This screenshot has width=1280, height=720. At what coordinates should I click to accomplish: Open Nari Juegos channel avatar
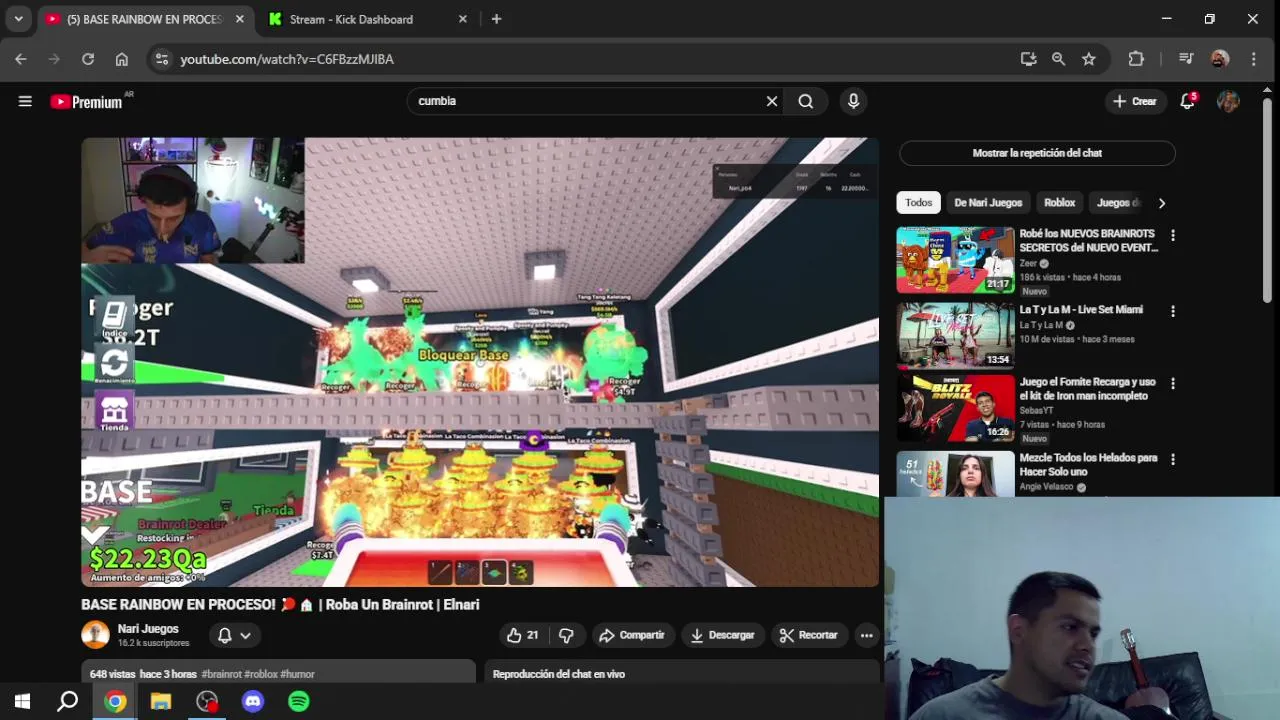pyautogui.click(x=95, y=635)
